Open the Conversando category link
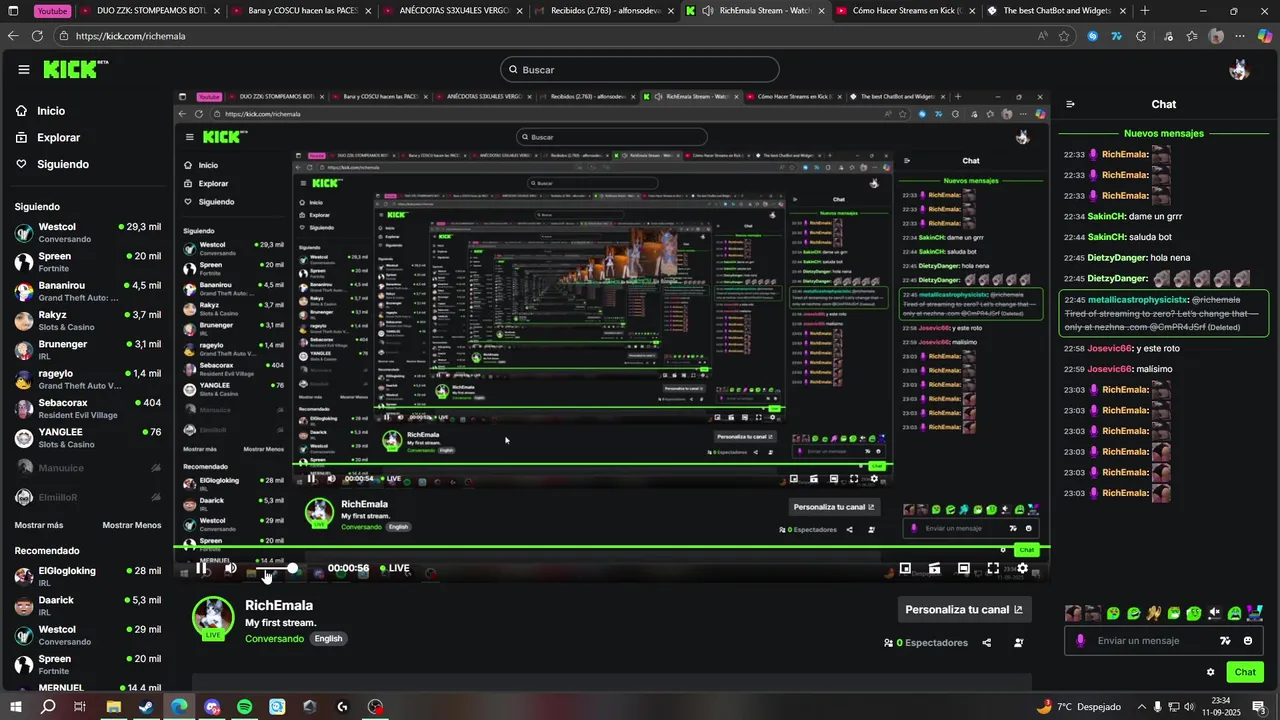This screenshot has width=1280, height=720. coord(274,638)
